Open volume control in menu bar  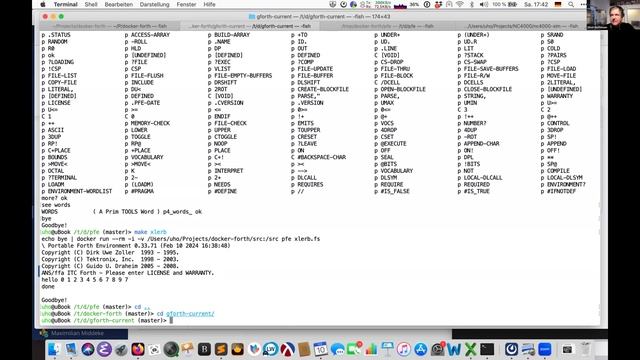point(484,4)
